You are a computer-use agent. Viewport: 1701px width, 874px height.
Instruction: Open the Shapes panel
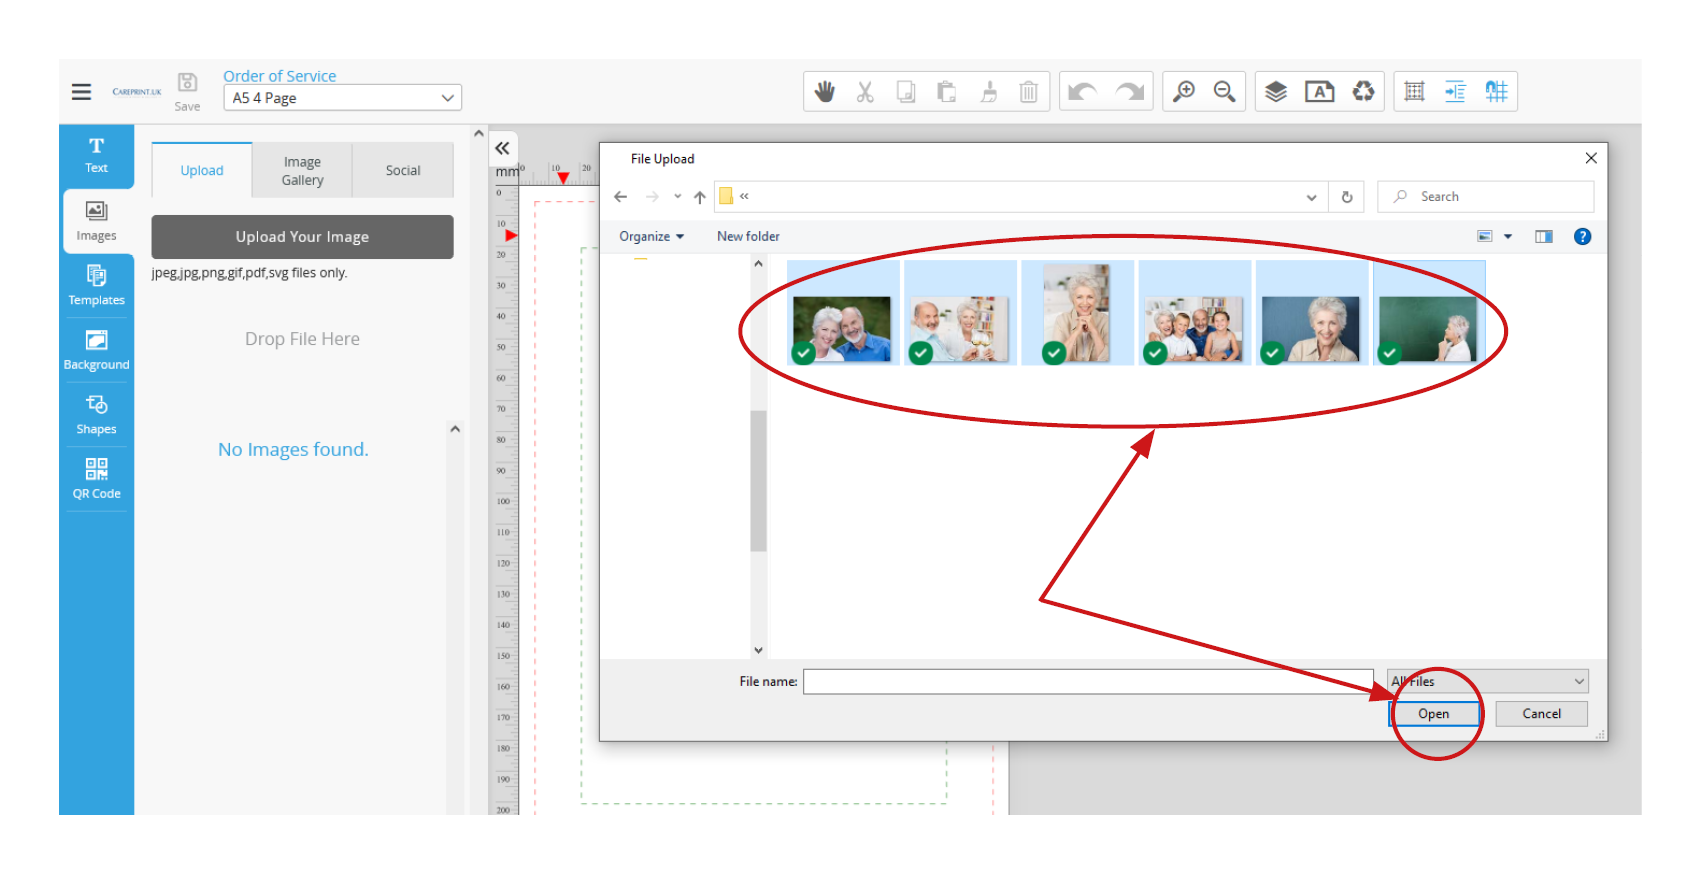96,413
